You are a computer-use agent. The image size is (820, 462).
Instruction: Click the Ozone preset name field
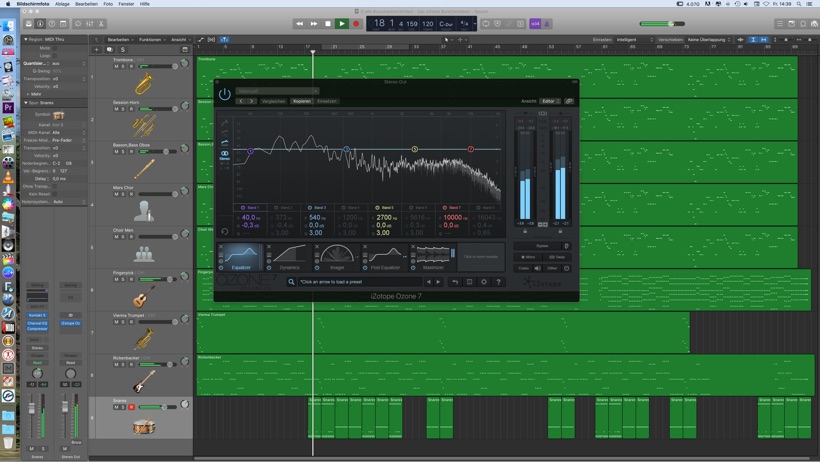pyautogui.click(x=360, y=282)
